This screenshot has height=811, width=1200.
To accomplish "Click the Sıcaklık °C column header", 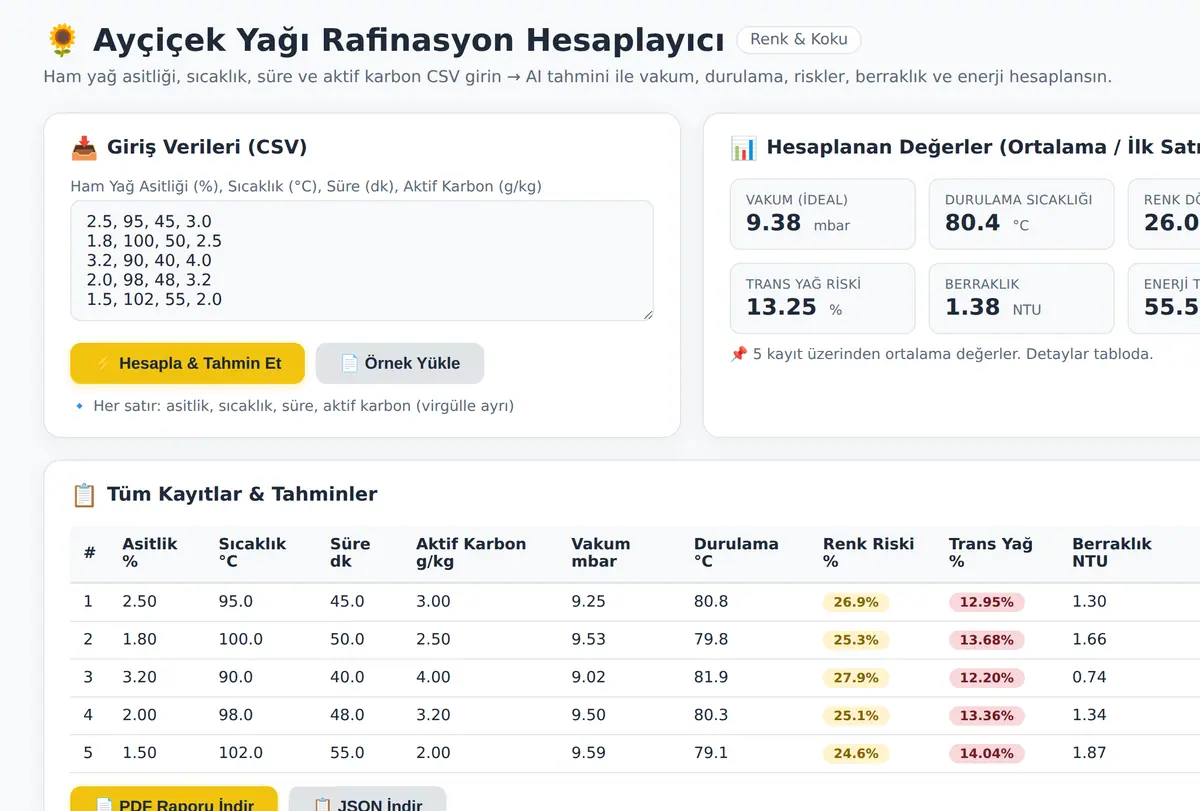I will pyautogui.click(x=252, y=553).
